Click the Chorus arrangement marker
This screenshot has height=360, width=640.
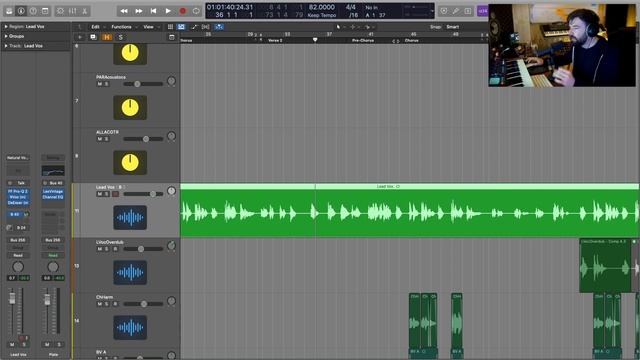[411, 40]
